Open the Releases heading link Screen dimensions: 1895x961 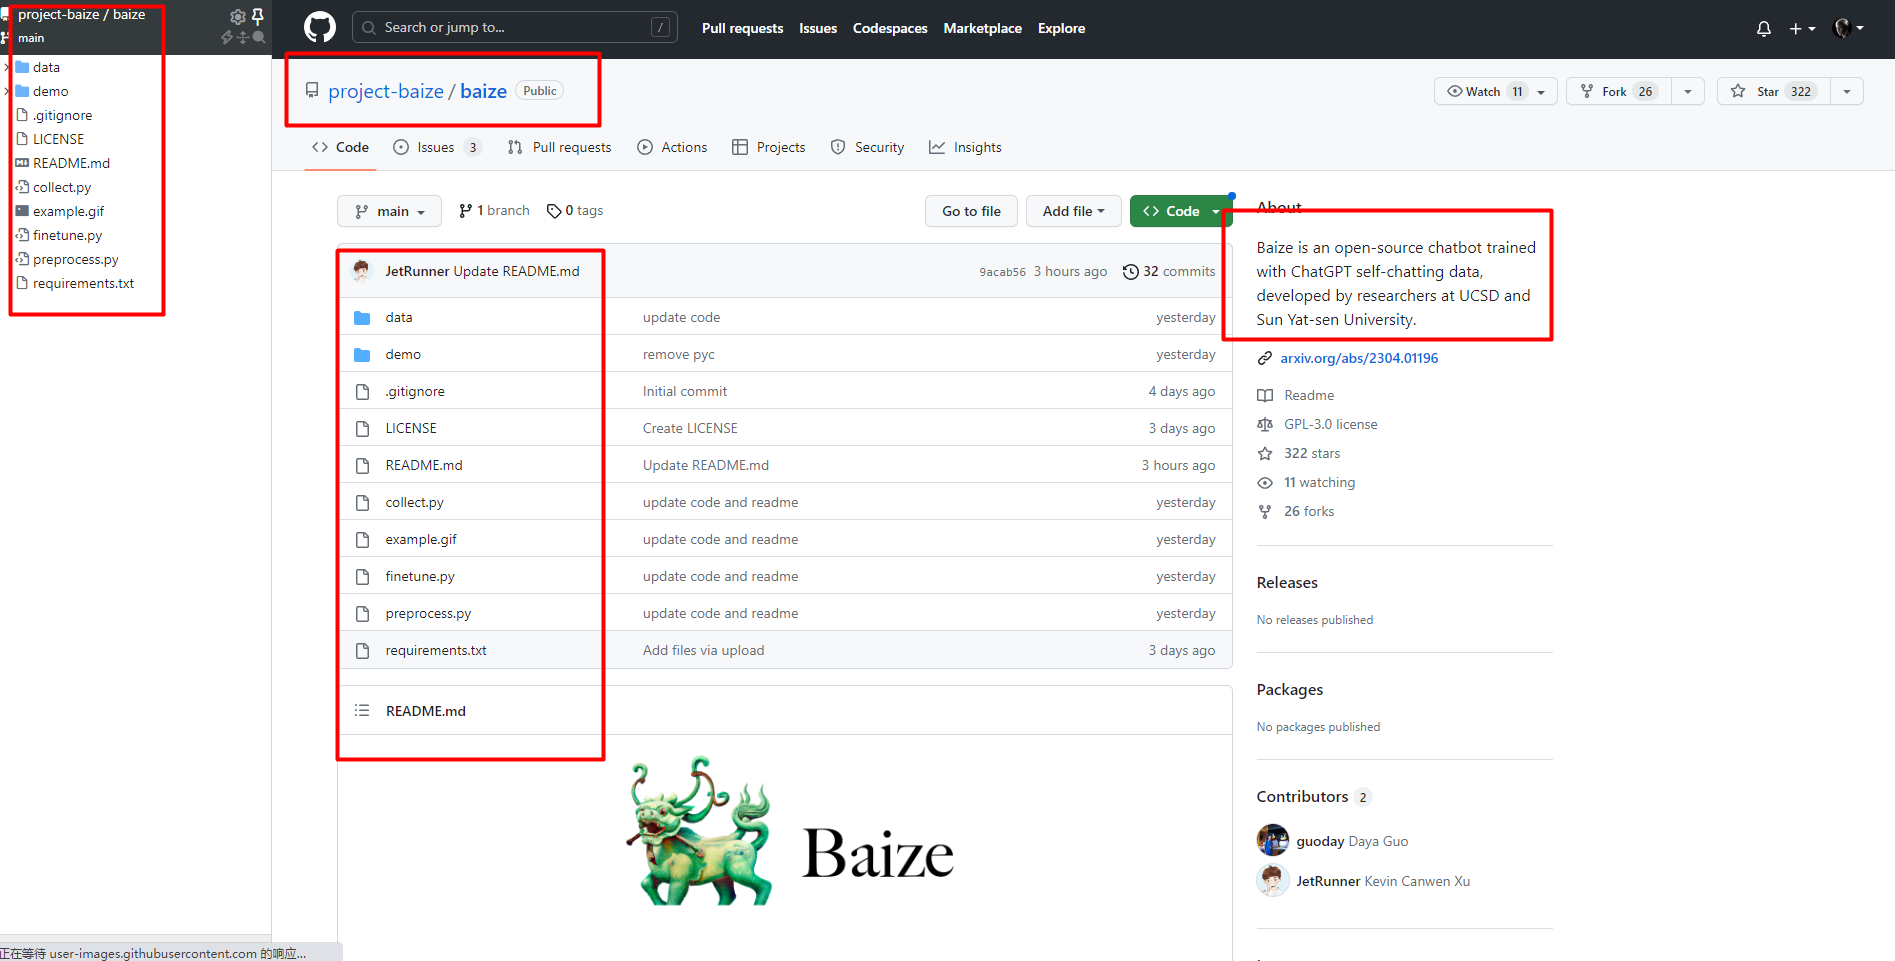pos(1287,582)
